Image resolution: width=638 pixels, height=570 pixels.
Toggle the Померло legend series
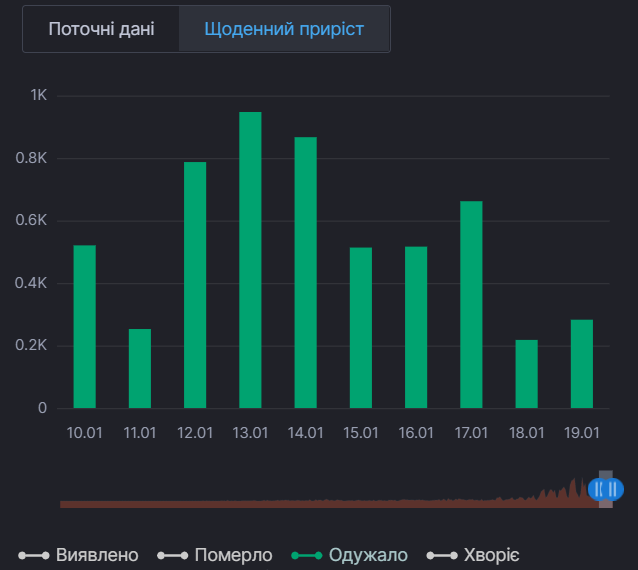pyautogui.click(x=233, y=555)
